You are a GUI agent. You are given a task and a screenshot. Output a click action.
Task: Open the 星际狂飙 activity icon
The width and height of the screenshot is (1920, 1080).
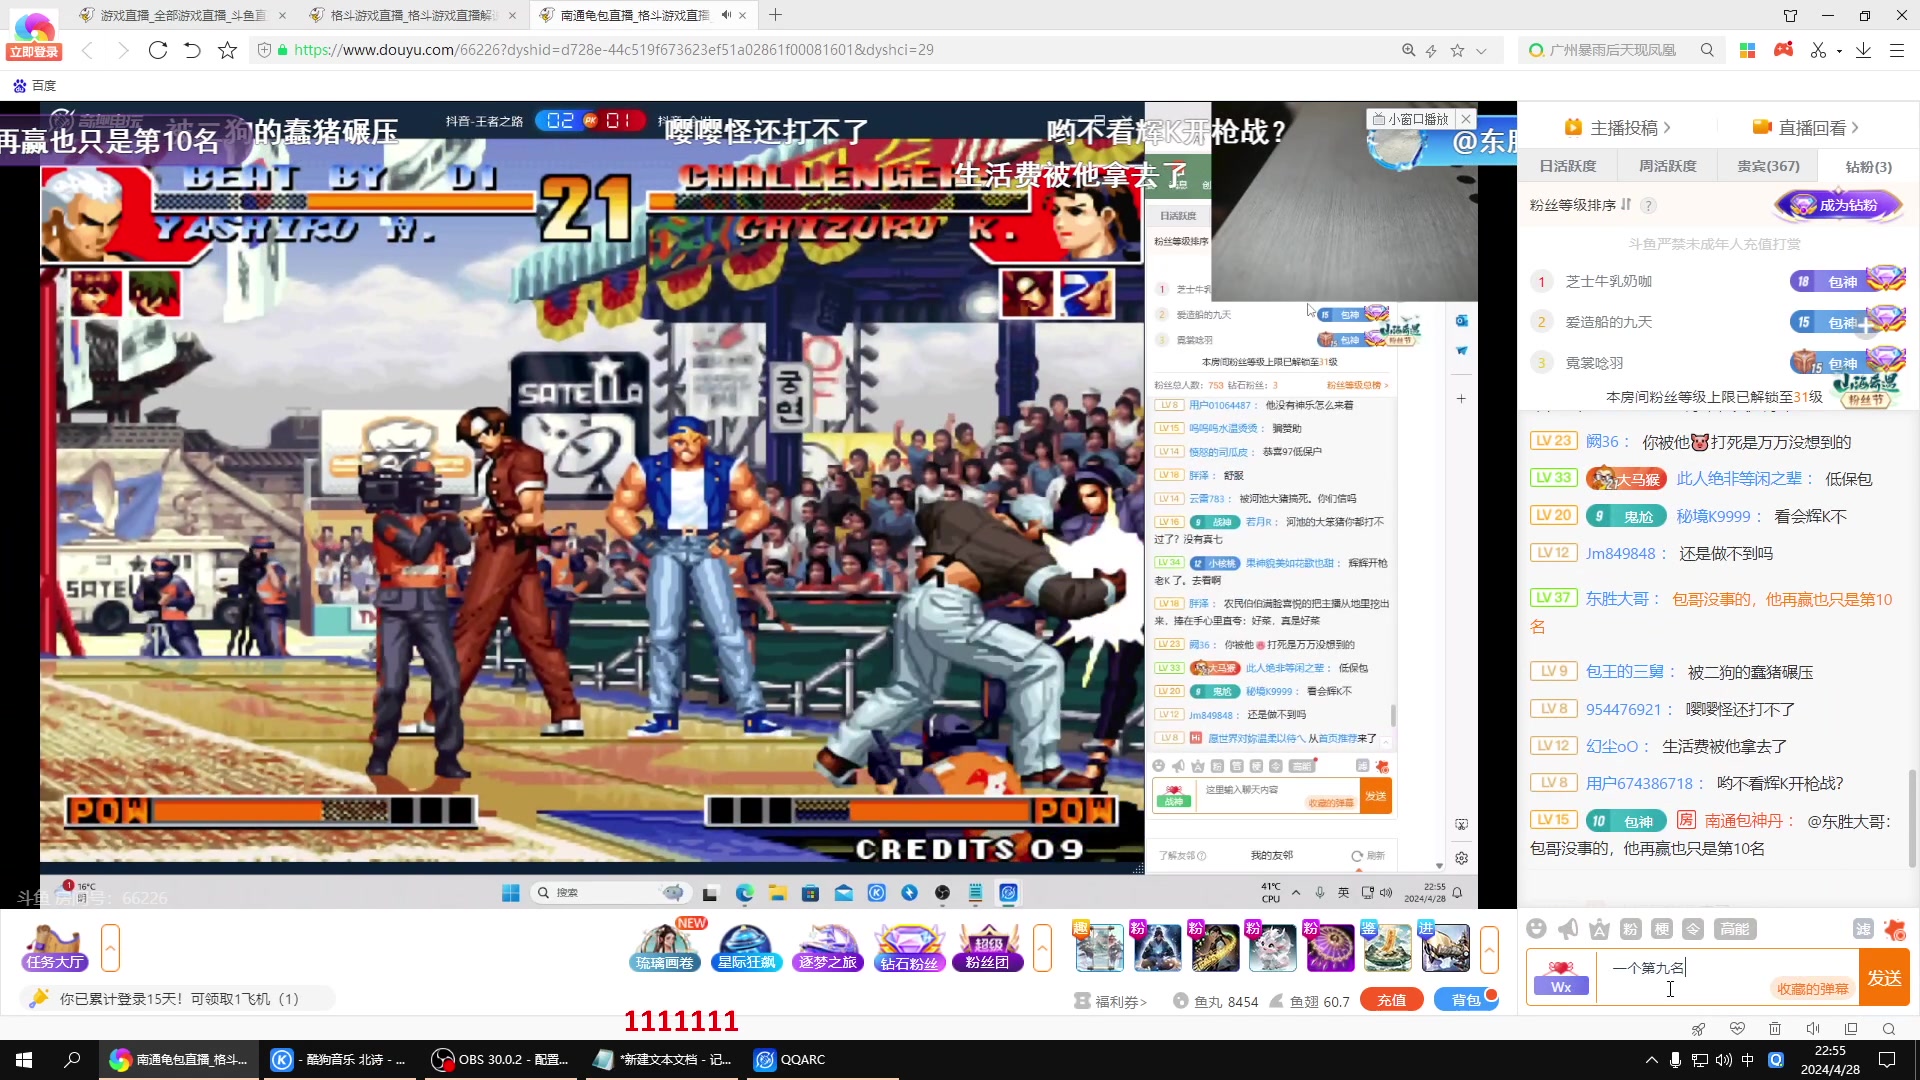coord(746,946)
